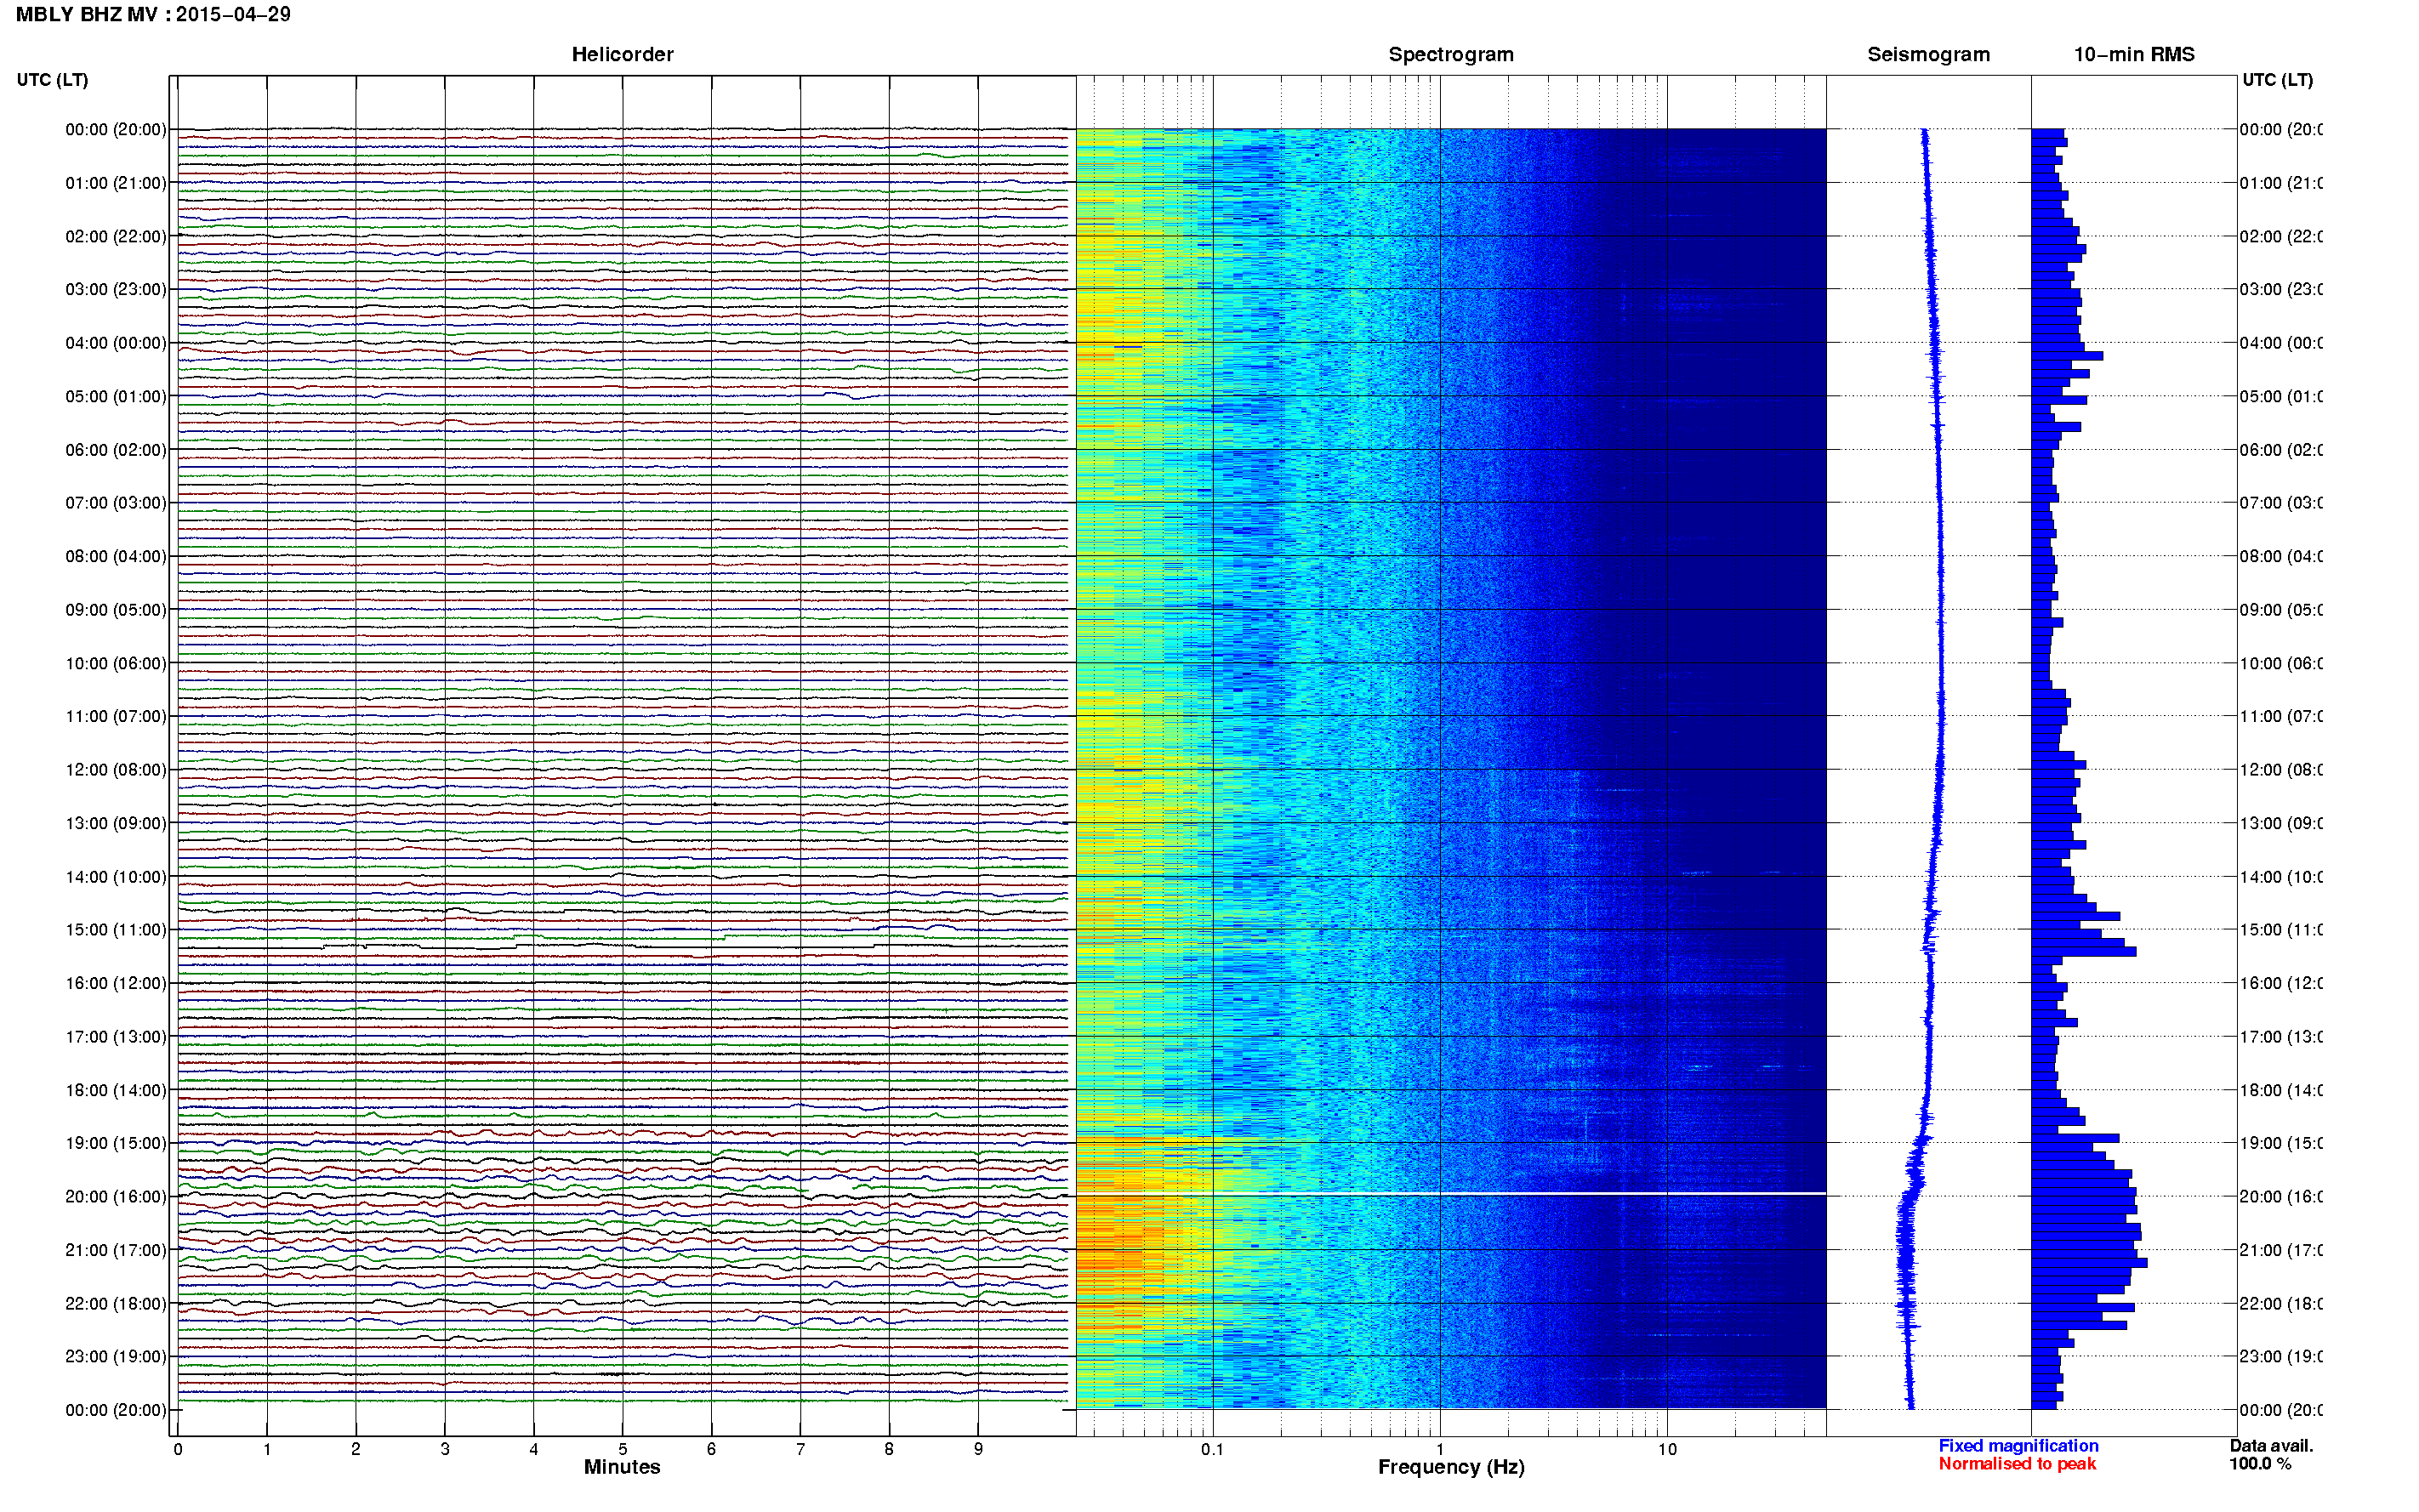The height and width of the screenshot is (1512, 2419).
Task: Click the '0.1' frequency tick label
Action: pos(1212,1449)
